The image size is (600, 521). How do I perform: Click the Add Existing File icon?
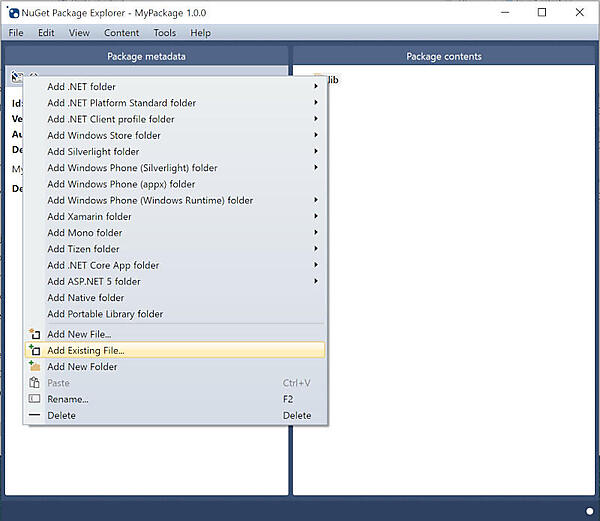[x=35, y=350]
